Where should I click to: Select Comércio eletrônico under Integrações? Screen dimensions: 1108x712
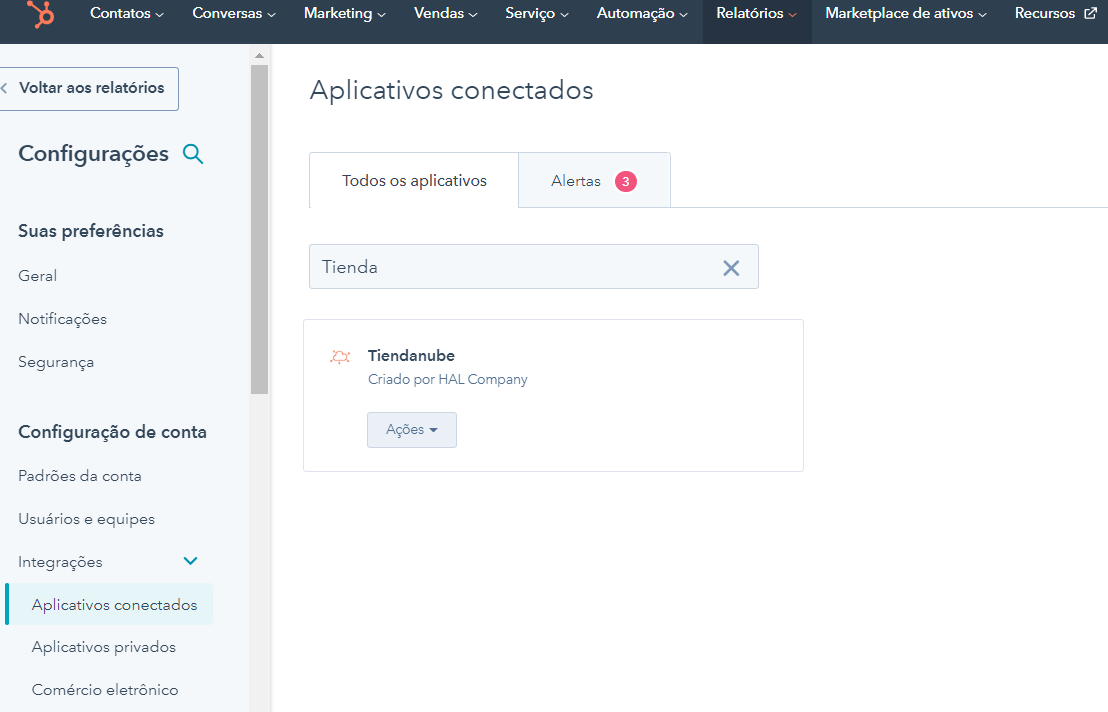pos(105,689)
